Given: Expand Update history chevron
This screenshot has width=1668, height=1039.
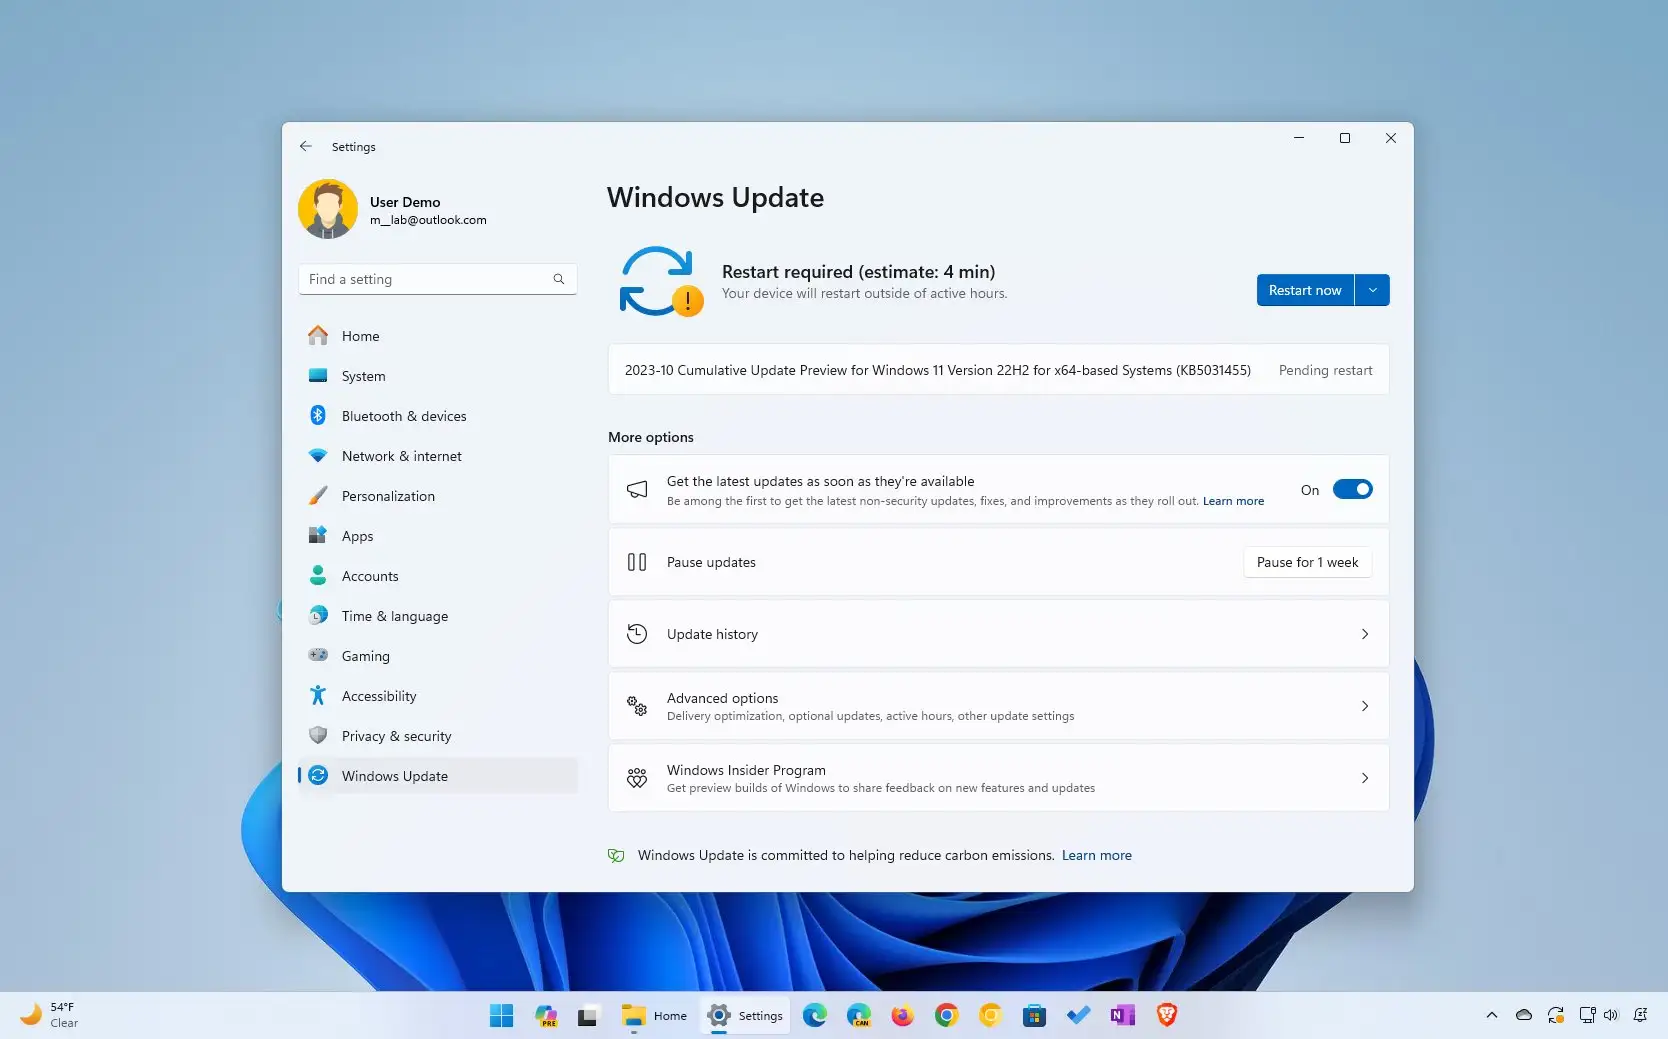Looking at the screenshot, I should point(1365,634).
